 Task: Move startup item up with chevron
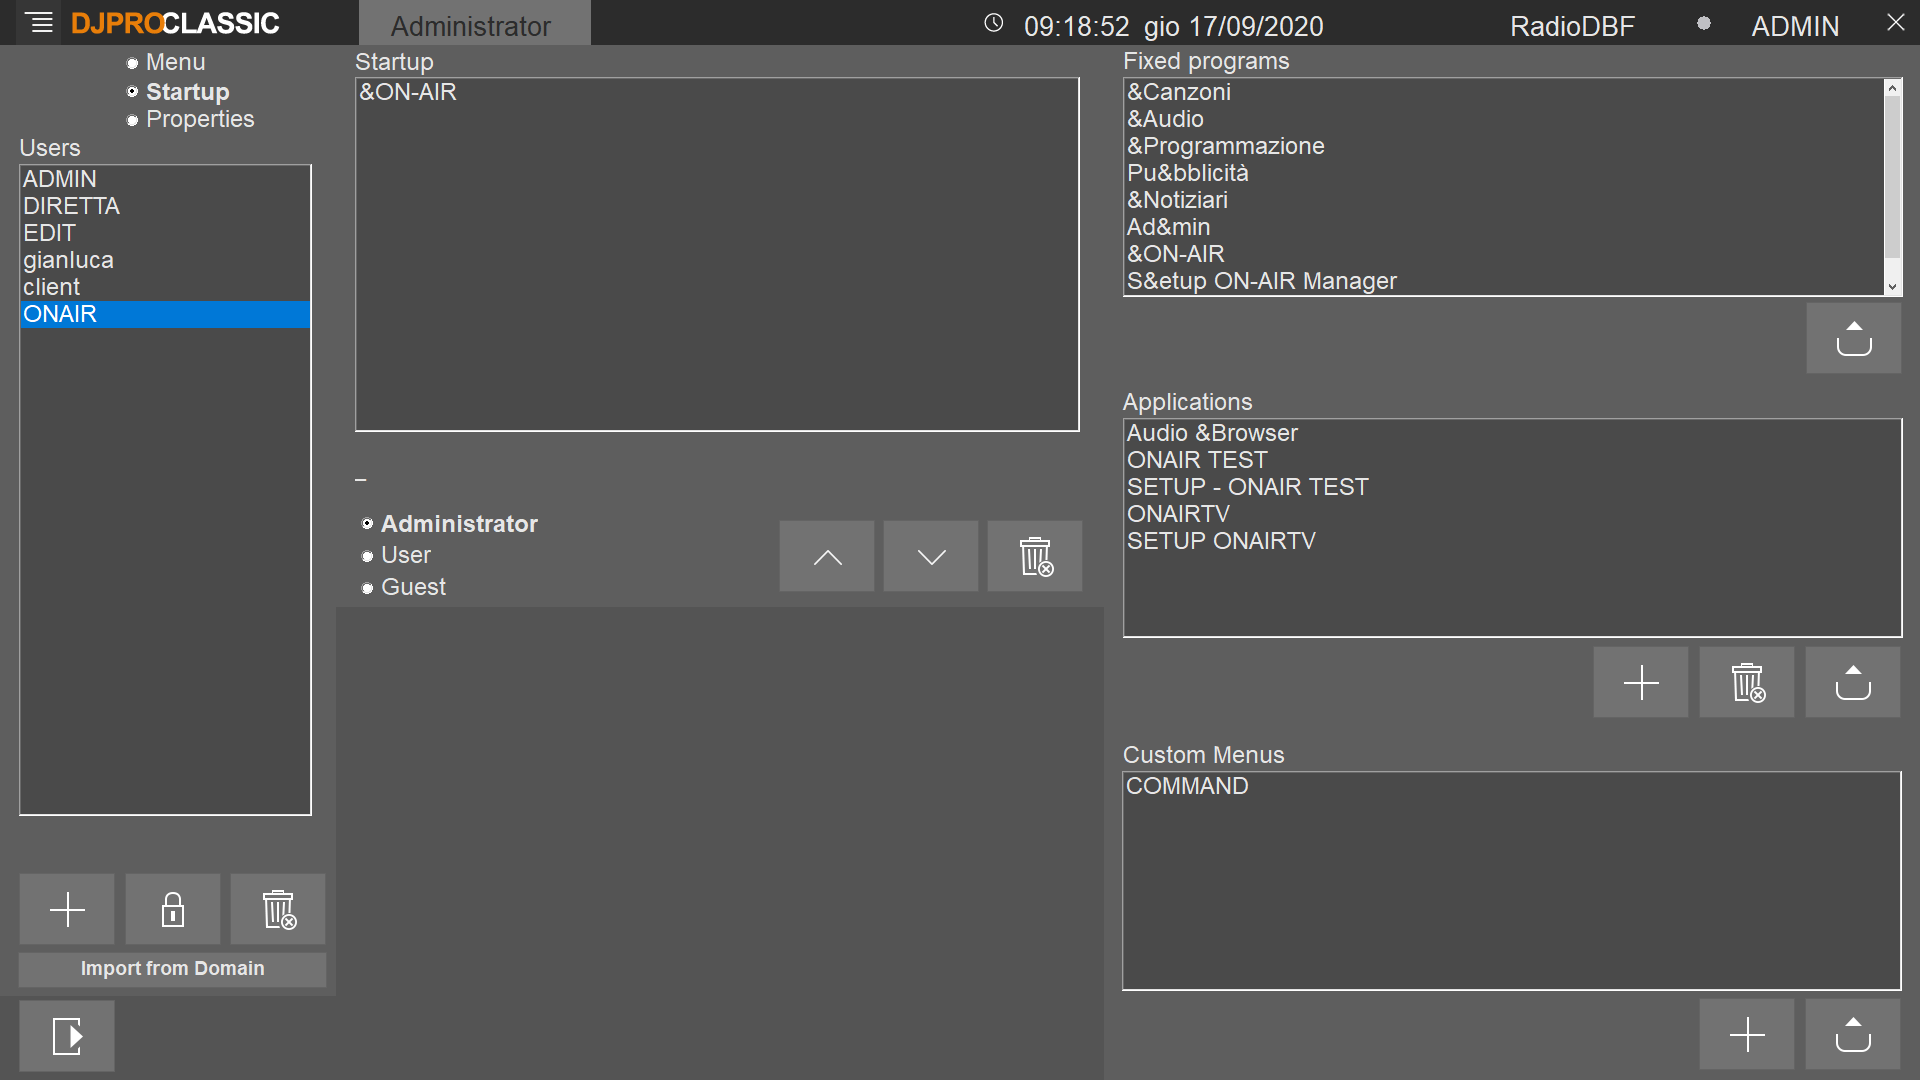827,556
